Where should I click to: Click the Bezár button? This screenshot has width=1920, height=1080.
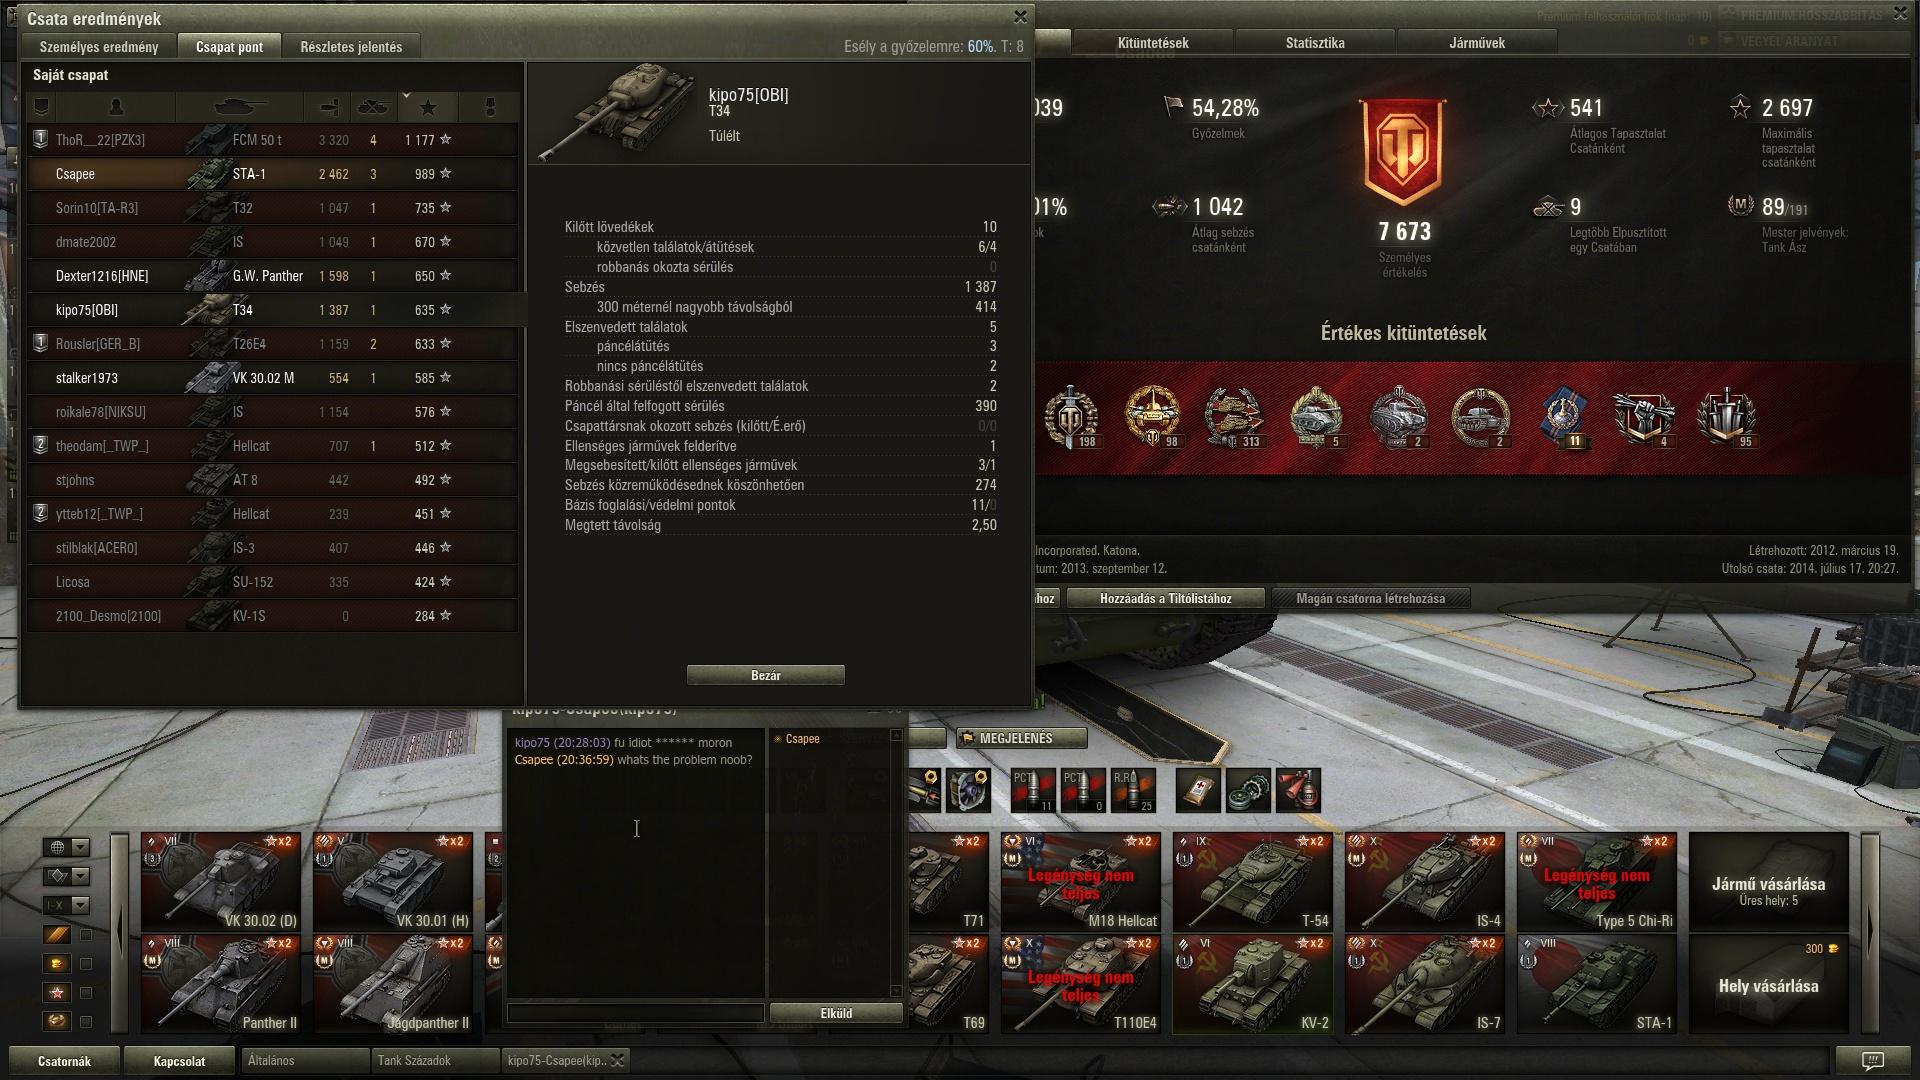[x=766, y=676]
